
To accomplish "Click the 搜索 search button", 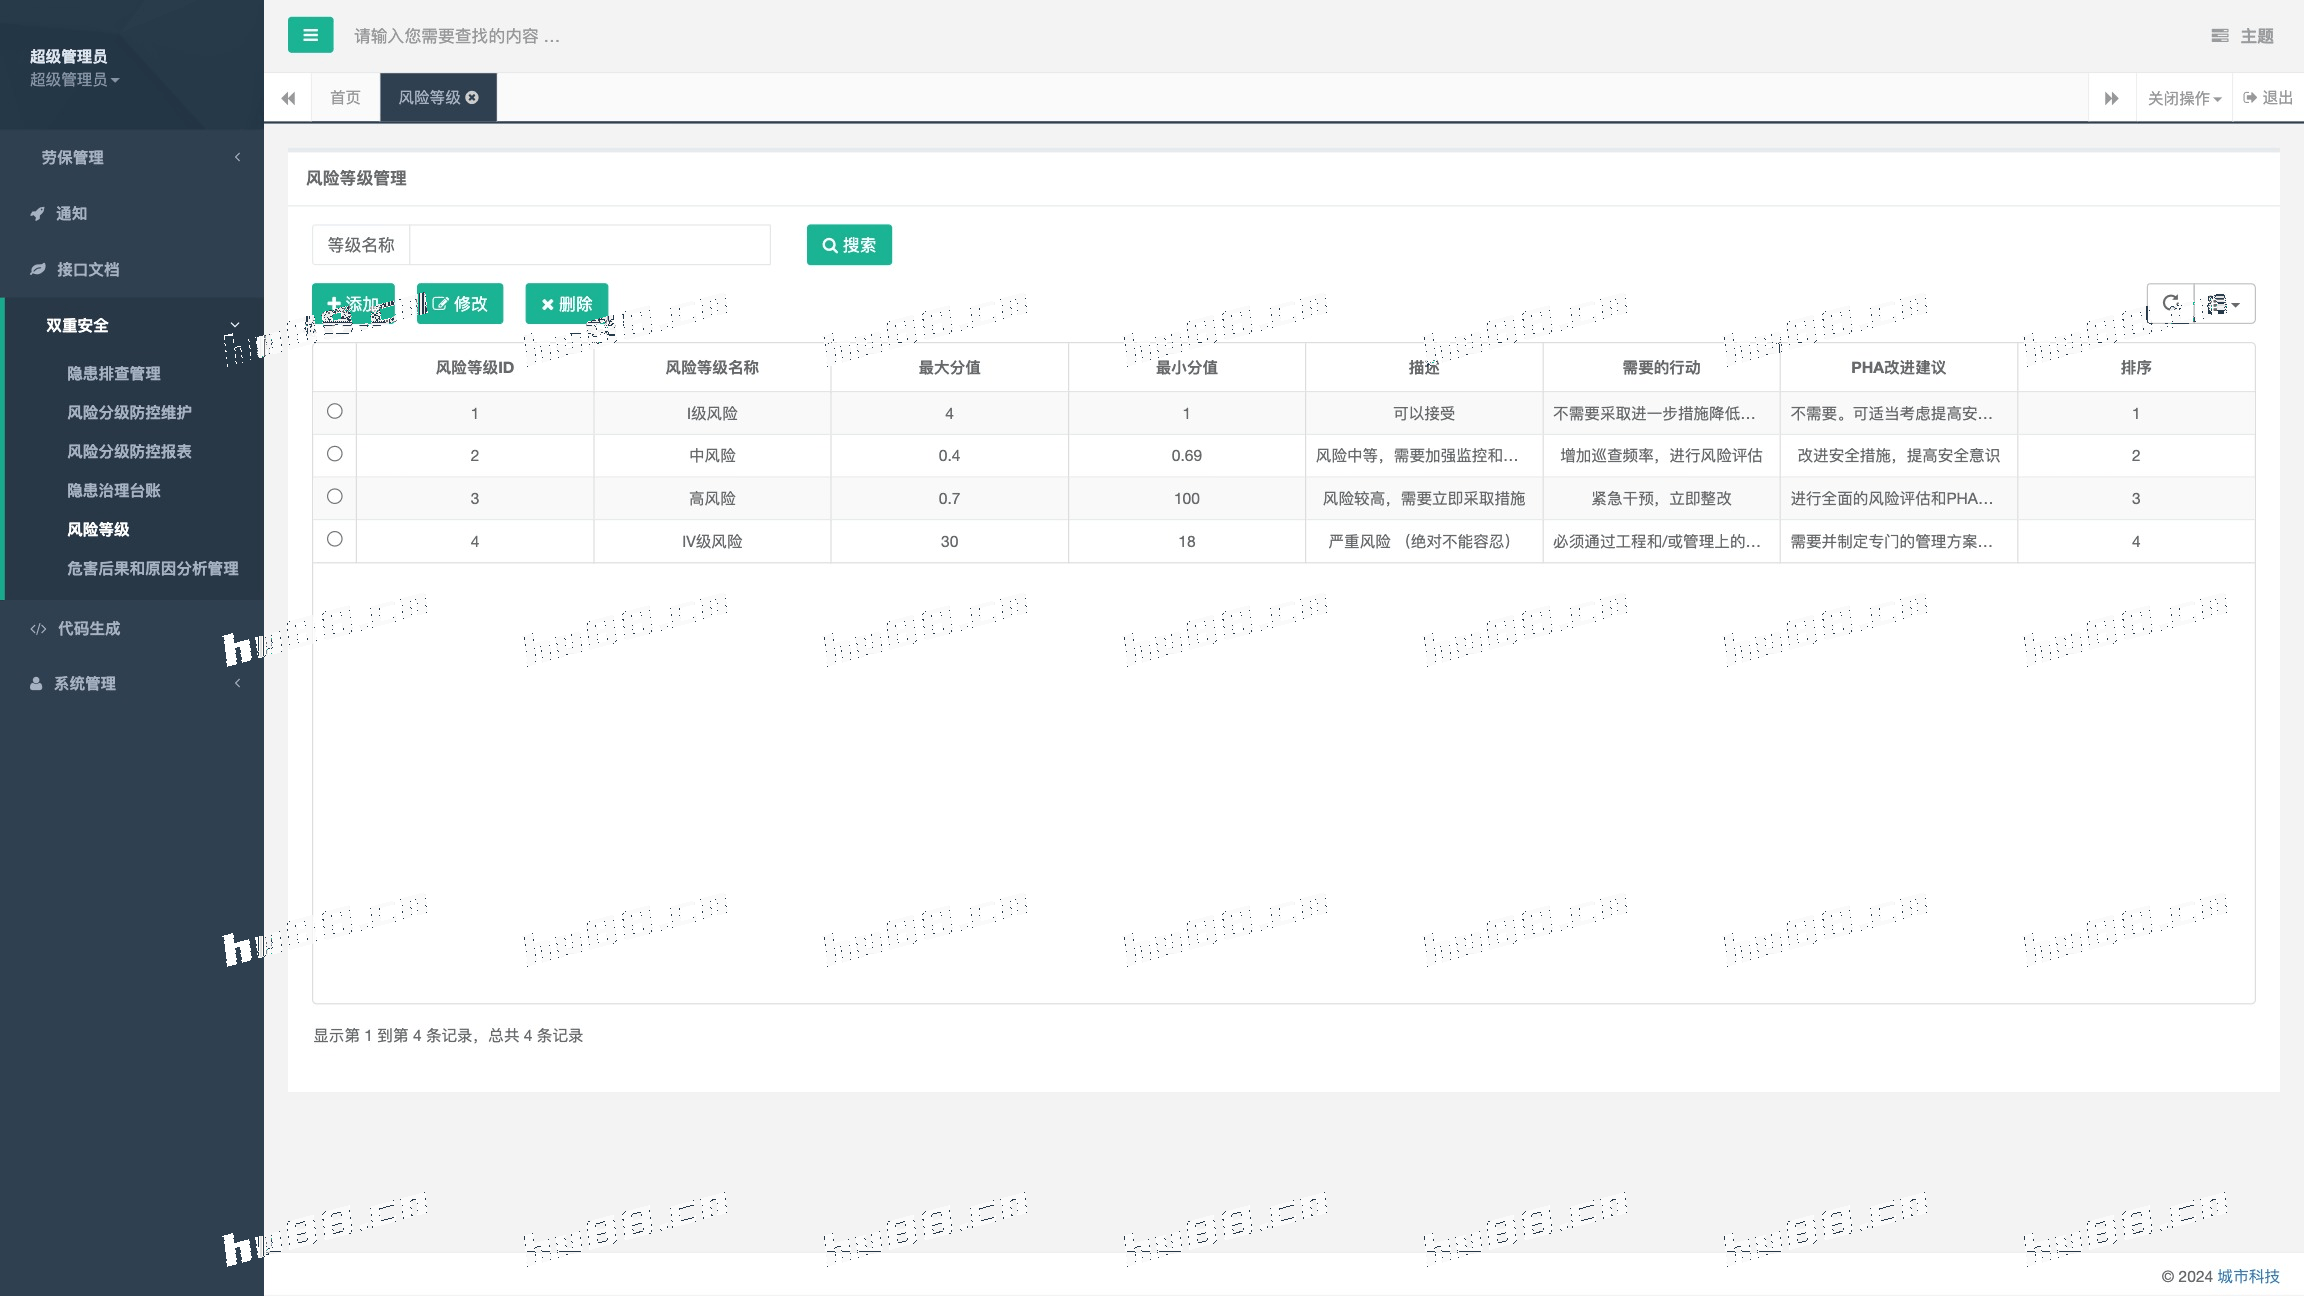I will click(849, 245).
